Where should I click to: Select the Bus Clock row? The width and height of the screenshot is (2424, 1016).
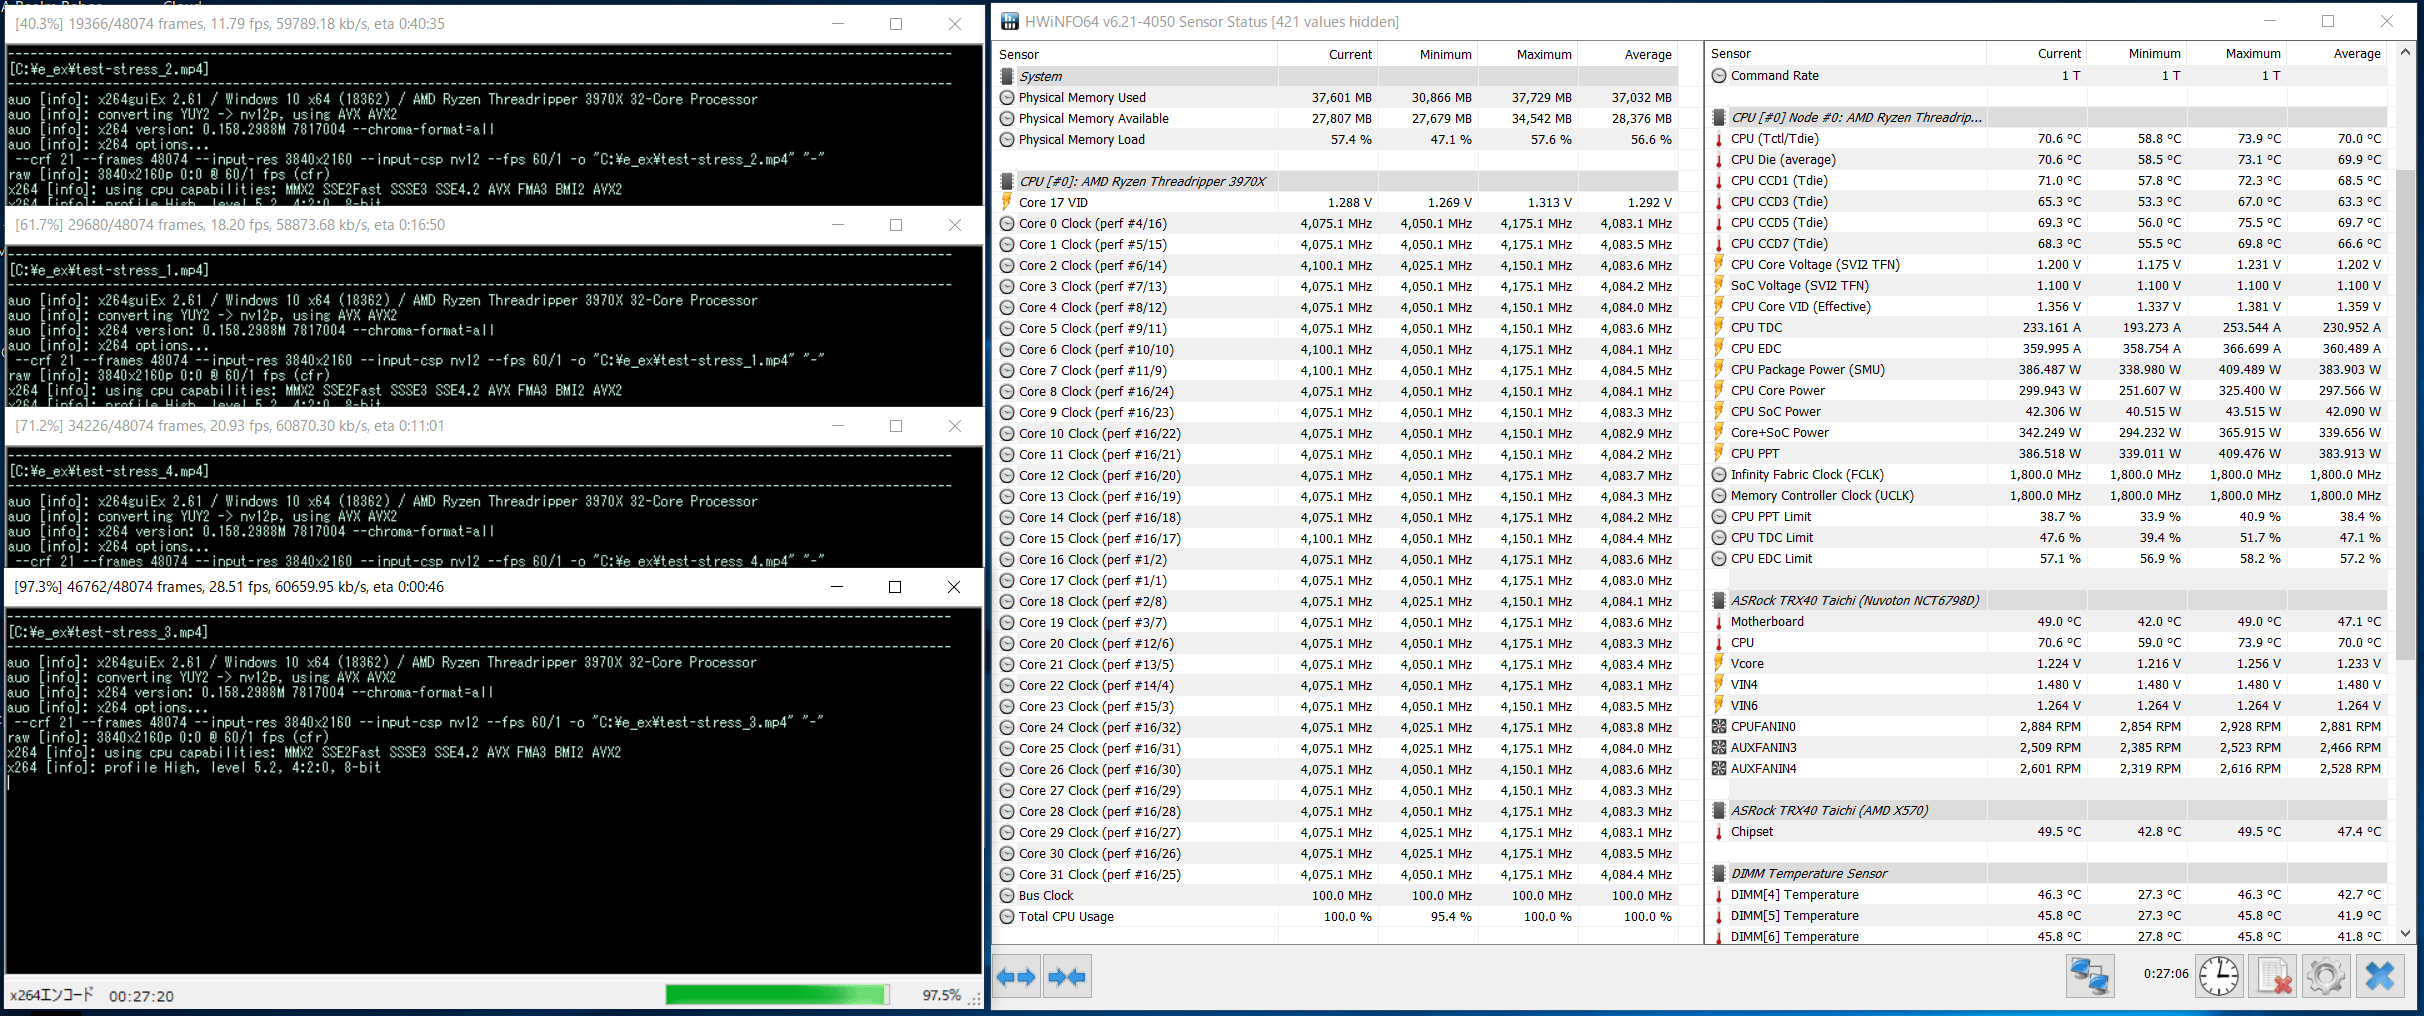point(1336,895)
